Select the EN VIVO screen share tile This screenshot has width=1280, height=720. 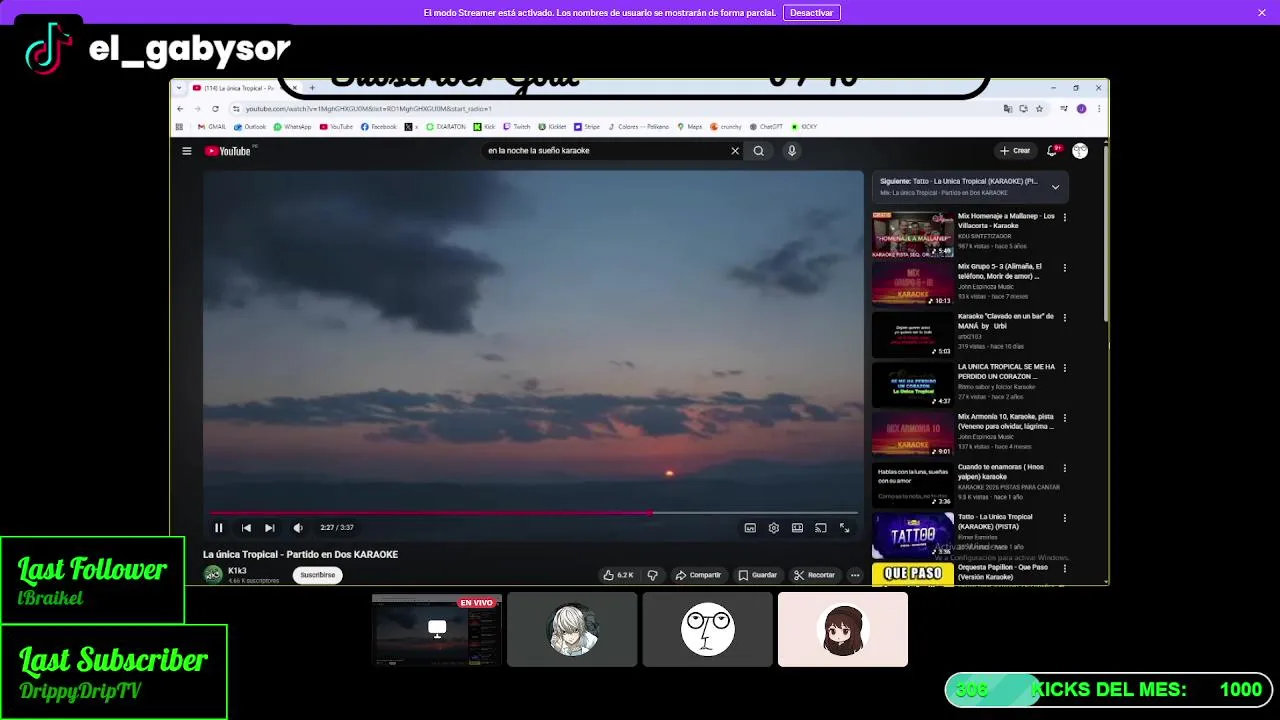point(437,630)
